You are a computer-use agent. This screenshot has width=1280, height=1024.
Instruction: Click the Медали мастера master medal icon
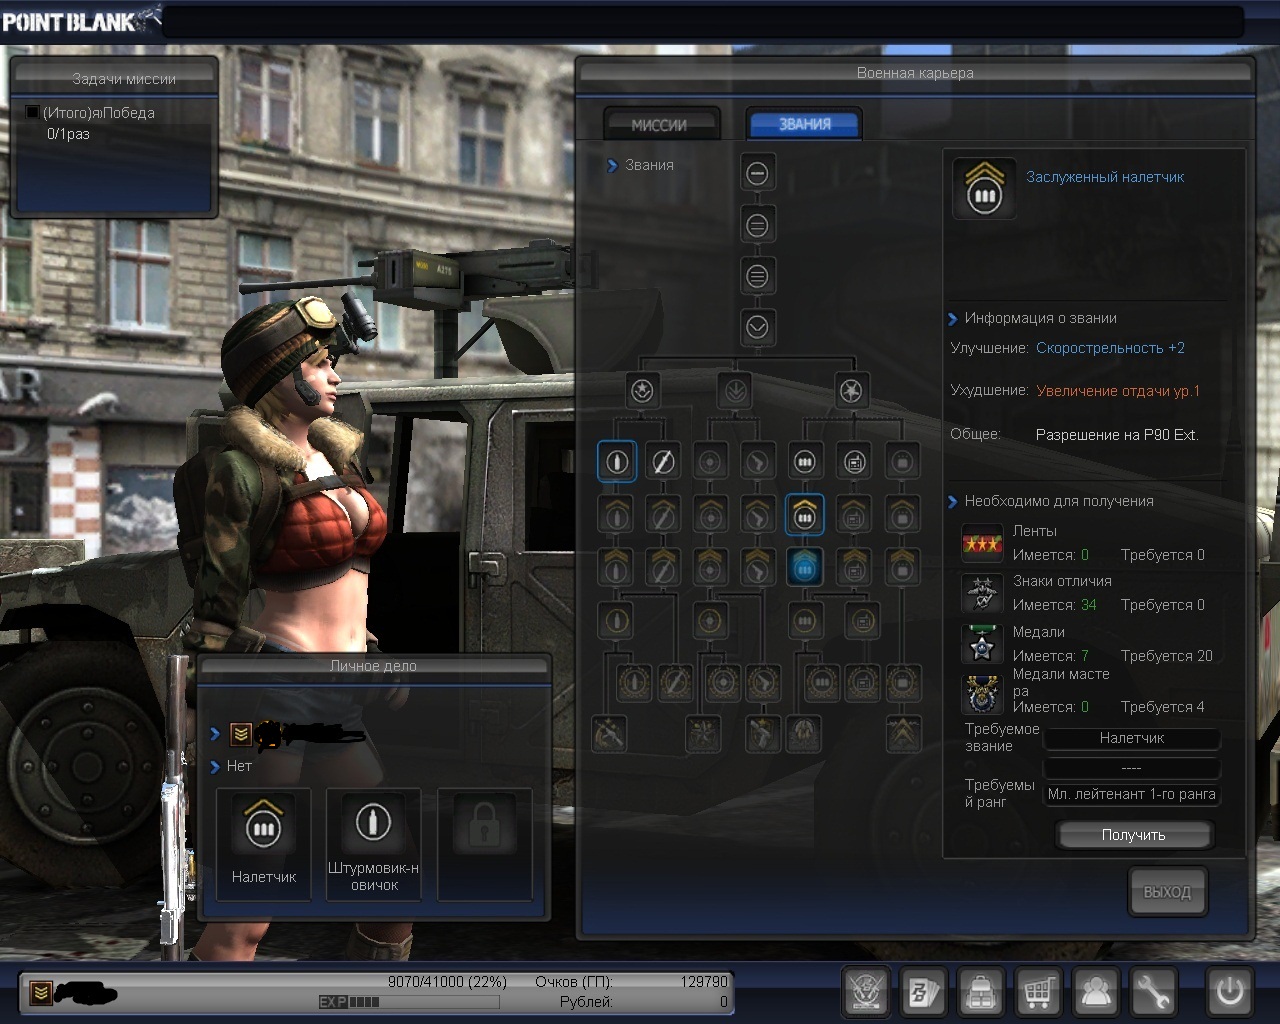pyautogui.click(x=982, y=695)
